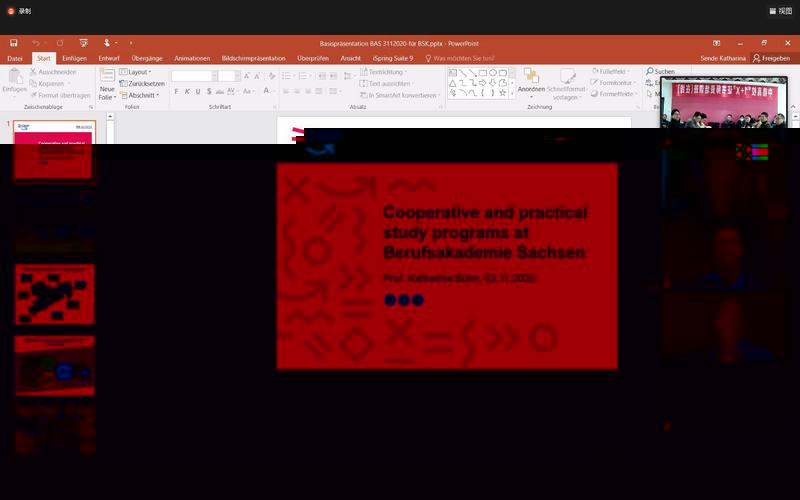Expand the shapes gallery More arrow
The image size is (800, 500).
pos(512,93)
